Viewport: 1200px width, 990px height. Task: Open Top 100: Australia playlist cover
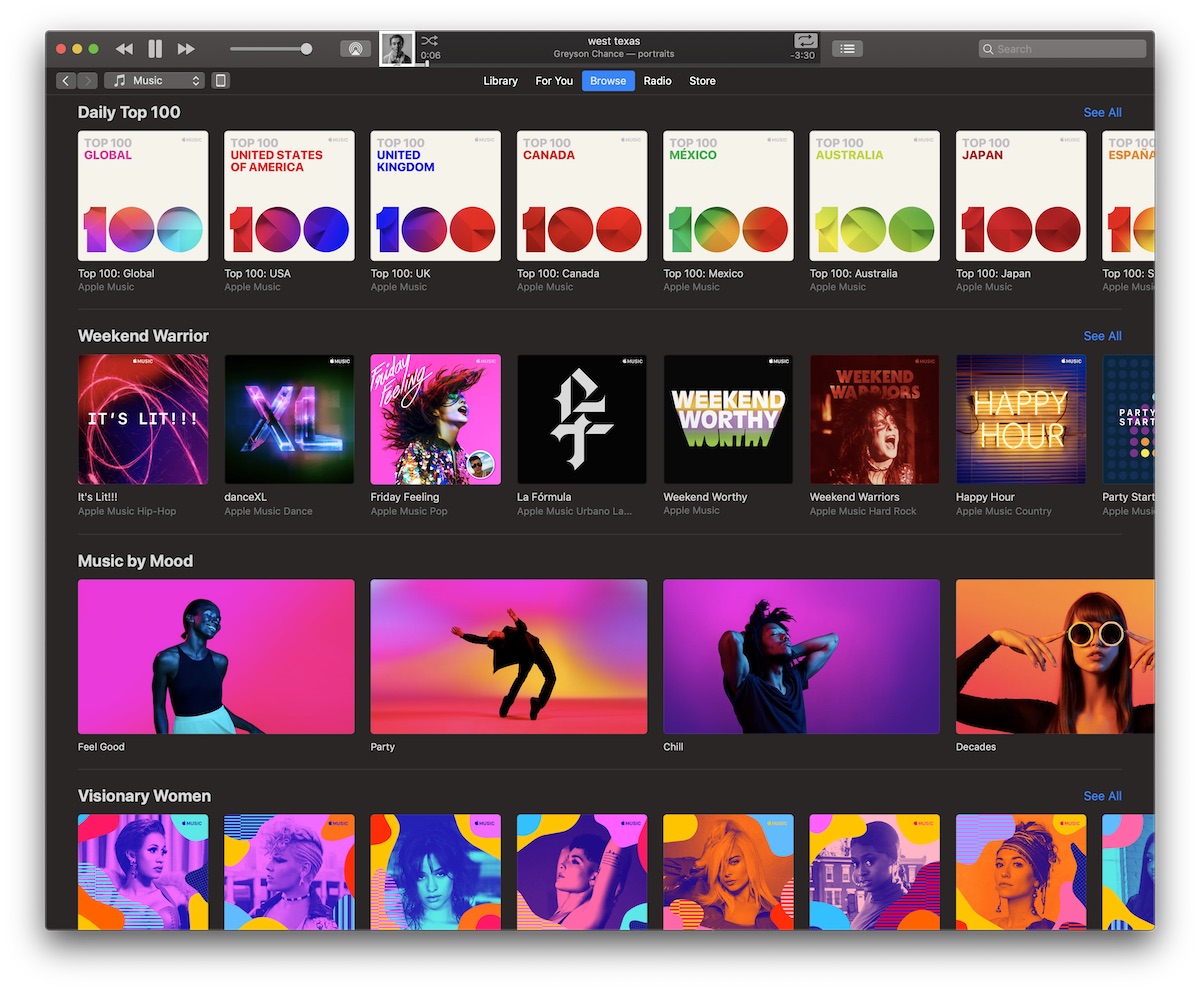(874, 195)
